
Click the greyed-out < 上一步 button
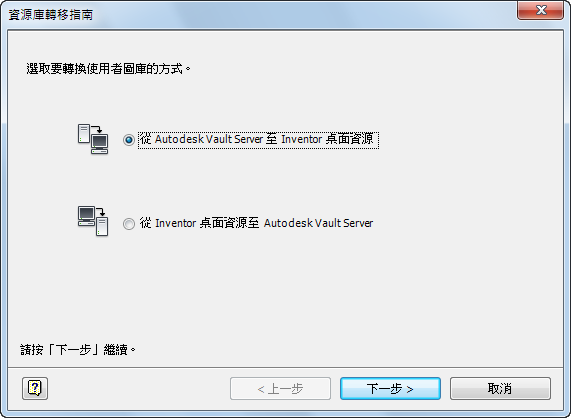(x=280, y=389)
